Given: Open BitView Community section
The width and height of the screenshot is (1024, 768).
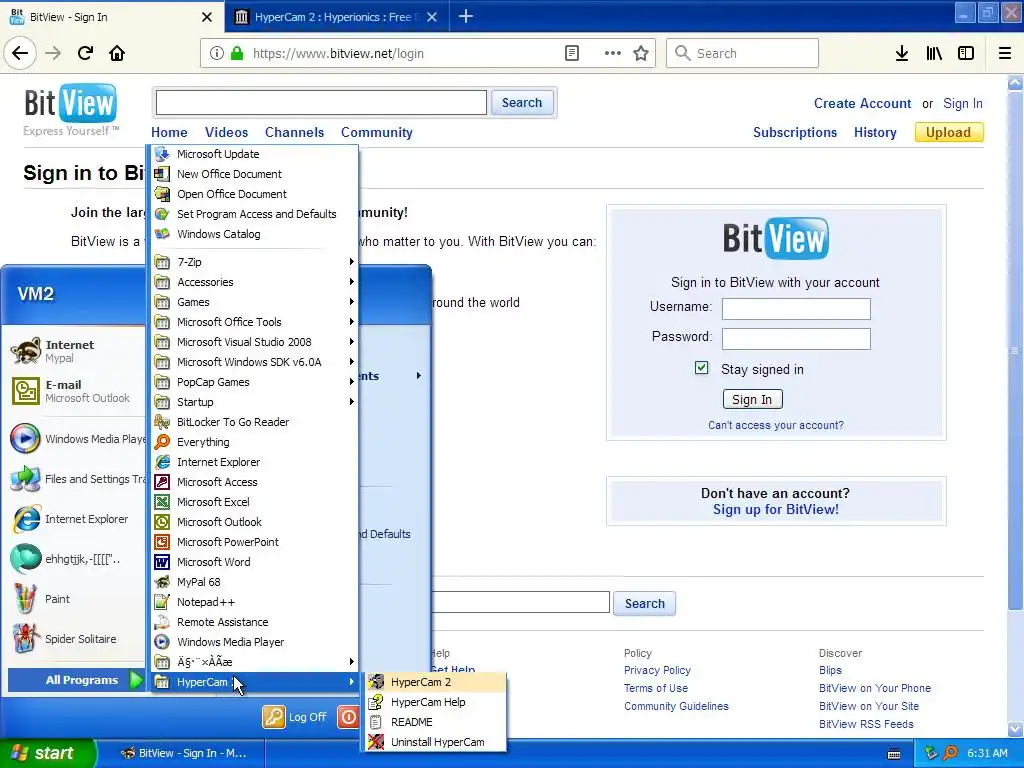Looking at the screenshot, I should 377,132.
